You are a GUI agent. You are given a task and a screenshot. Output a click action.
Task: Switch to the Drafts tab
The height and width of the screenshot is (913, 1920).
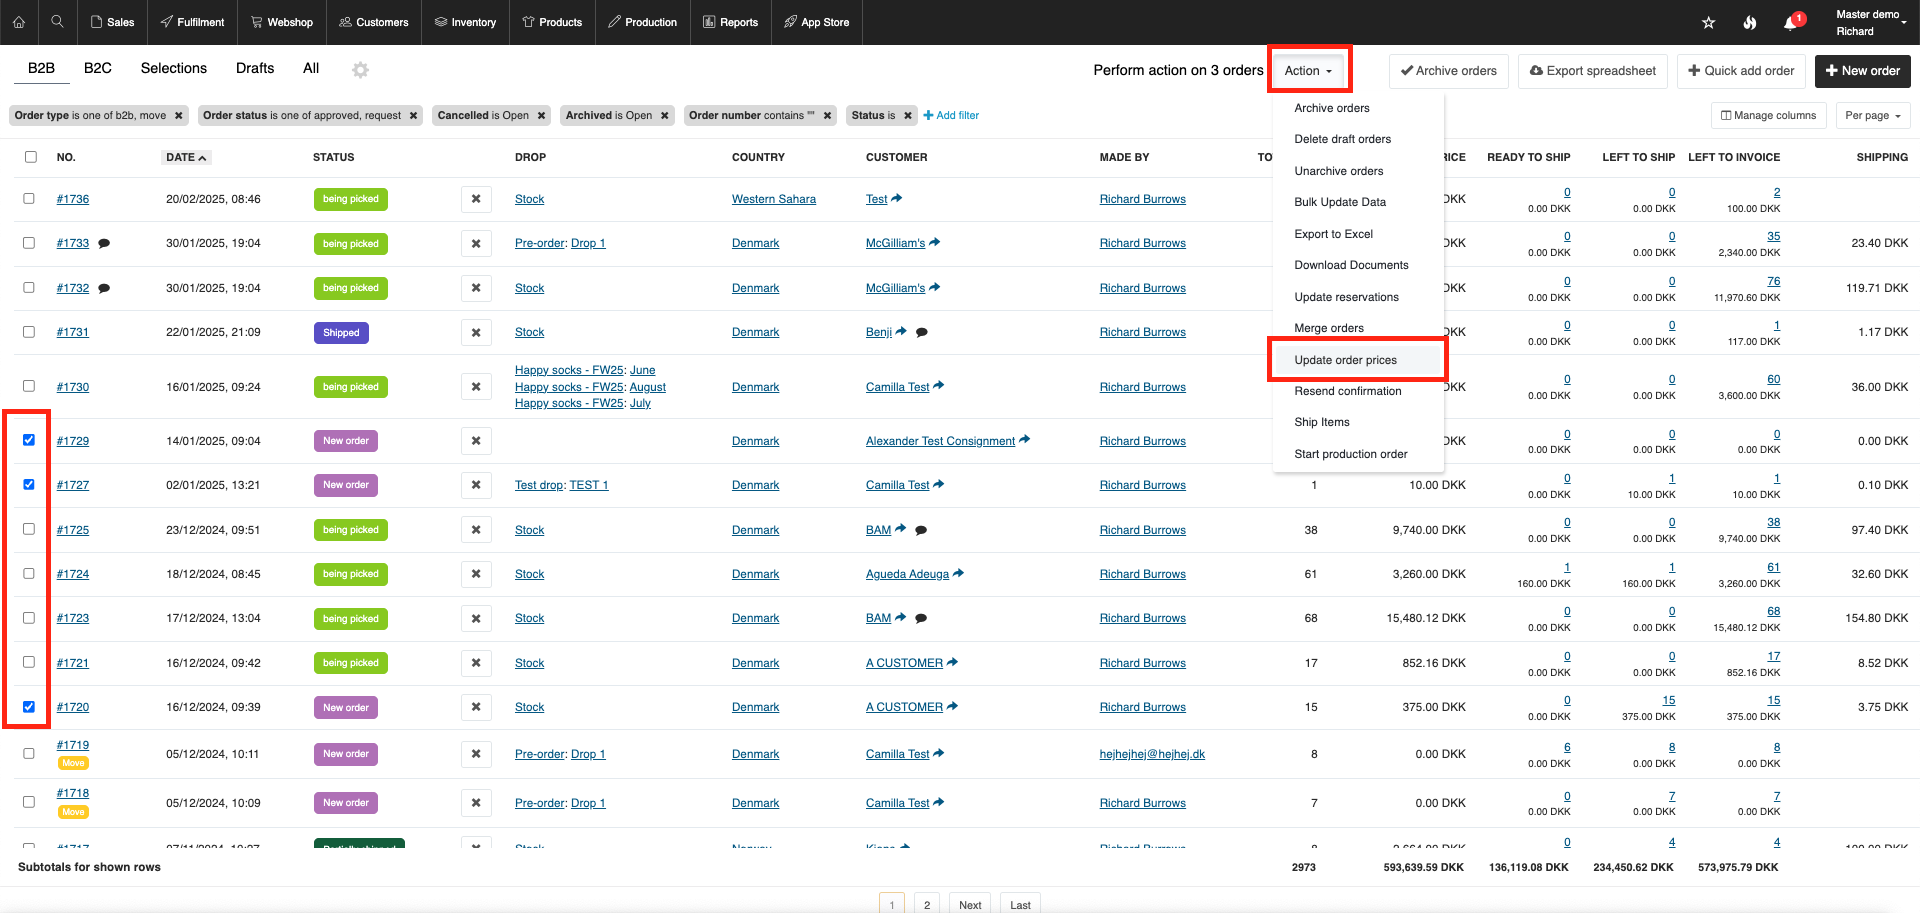(x=255, y=68)
